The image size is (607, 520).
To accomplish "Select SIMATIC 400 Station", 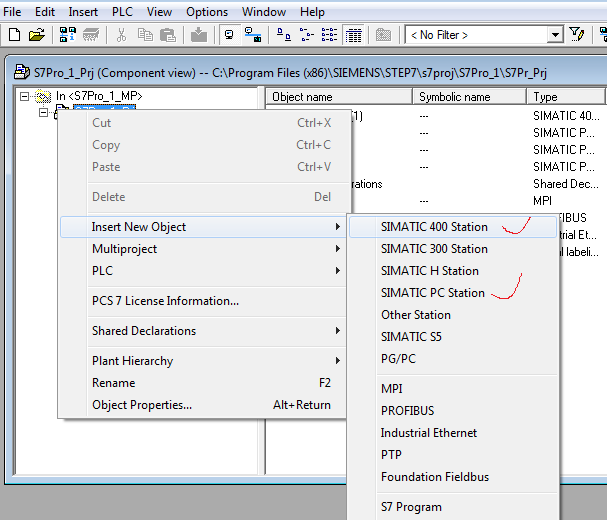I will [434, 227].
